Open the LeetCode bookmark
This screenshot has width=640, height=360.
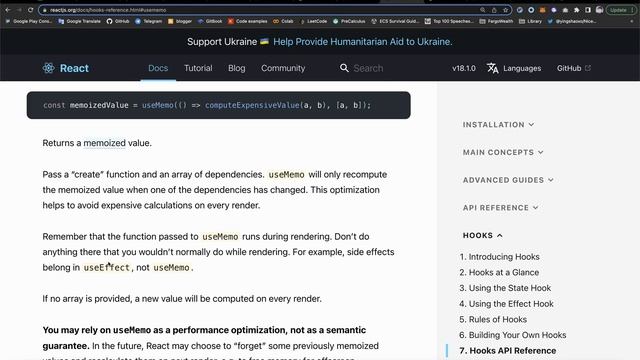(313, 21)
